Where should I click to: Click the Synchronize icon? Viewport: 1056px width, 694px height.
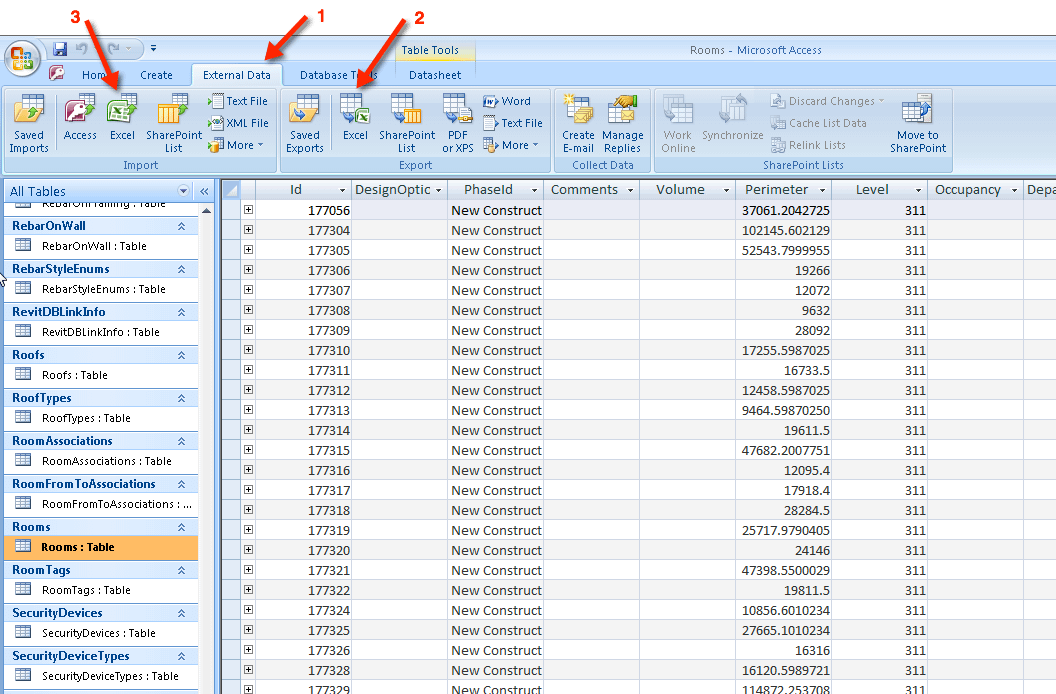click(x=733, y=108)
